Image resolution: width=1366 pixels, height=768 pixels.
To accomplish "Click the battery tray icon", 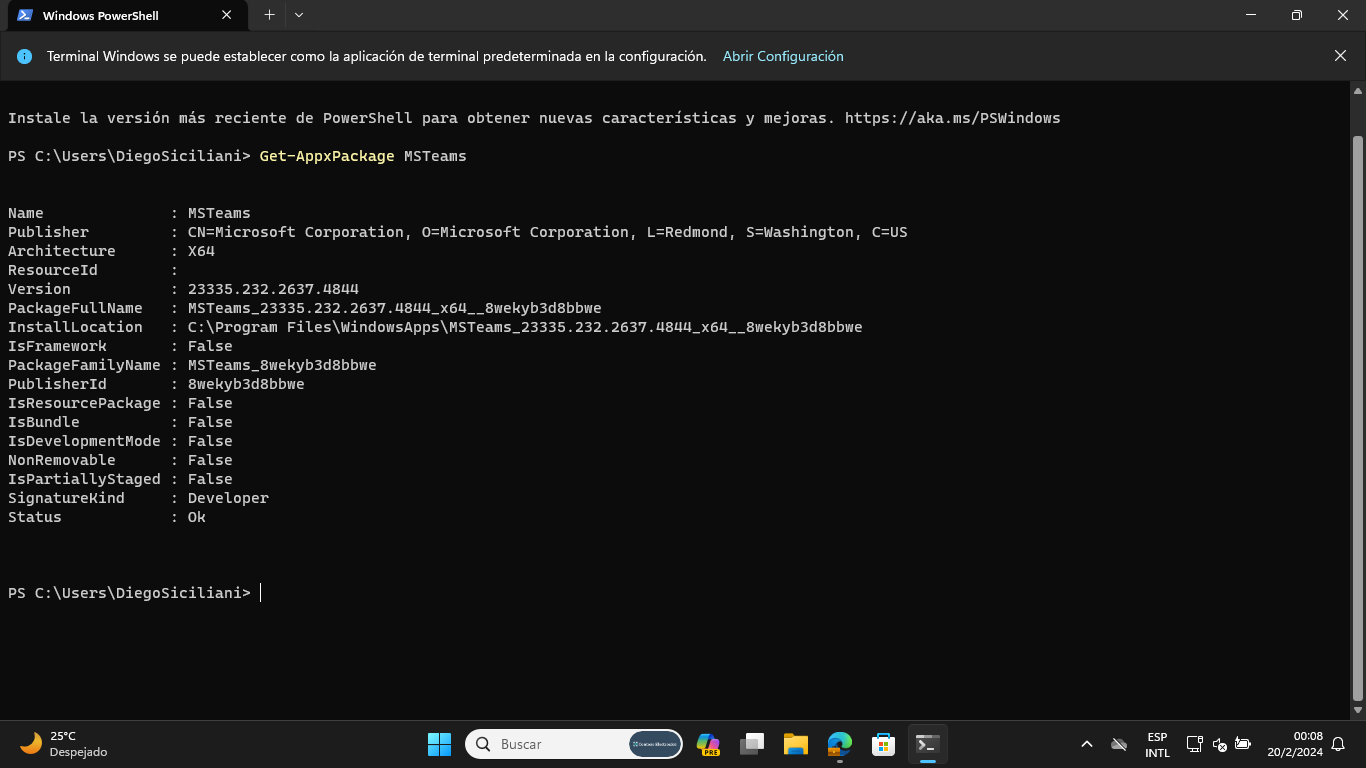I will pos(1243,744).
